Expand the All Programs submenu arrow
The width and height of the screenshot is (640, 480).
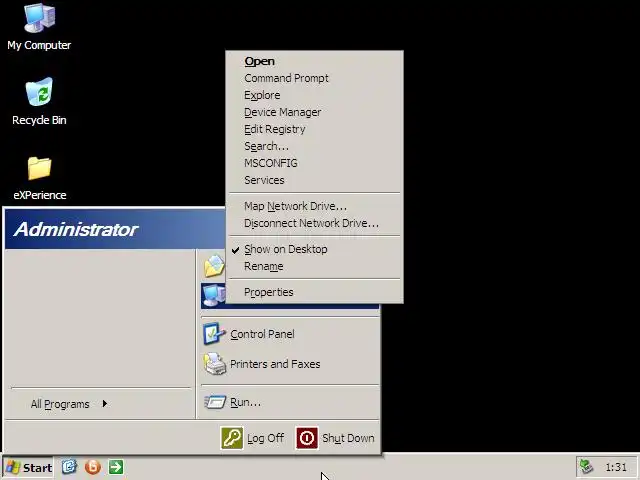click(105, 404)
